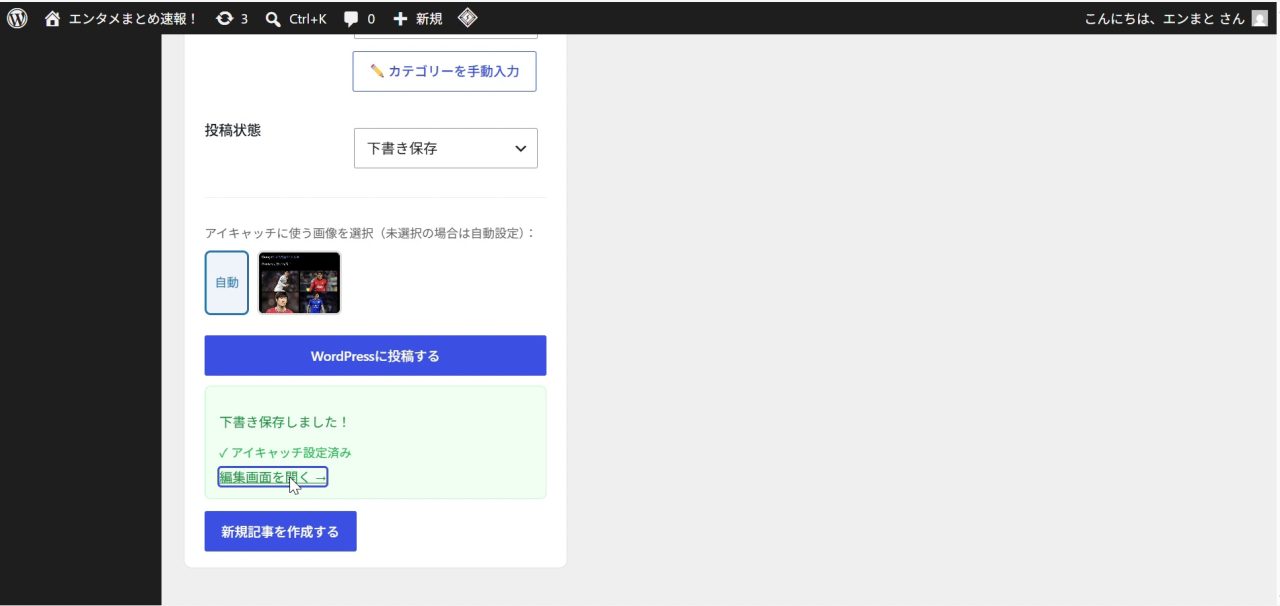Screen dimensions: 1280x606
Task: Open Ctrl+K search in admin bar
Action: coord(296,18)
